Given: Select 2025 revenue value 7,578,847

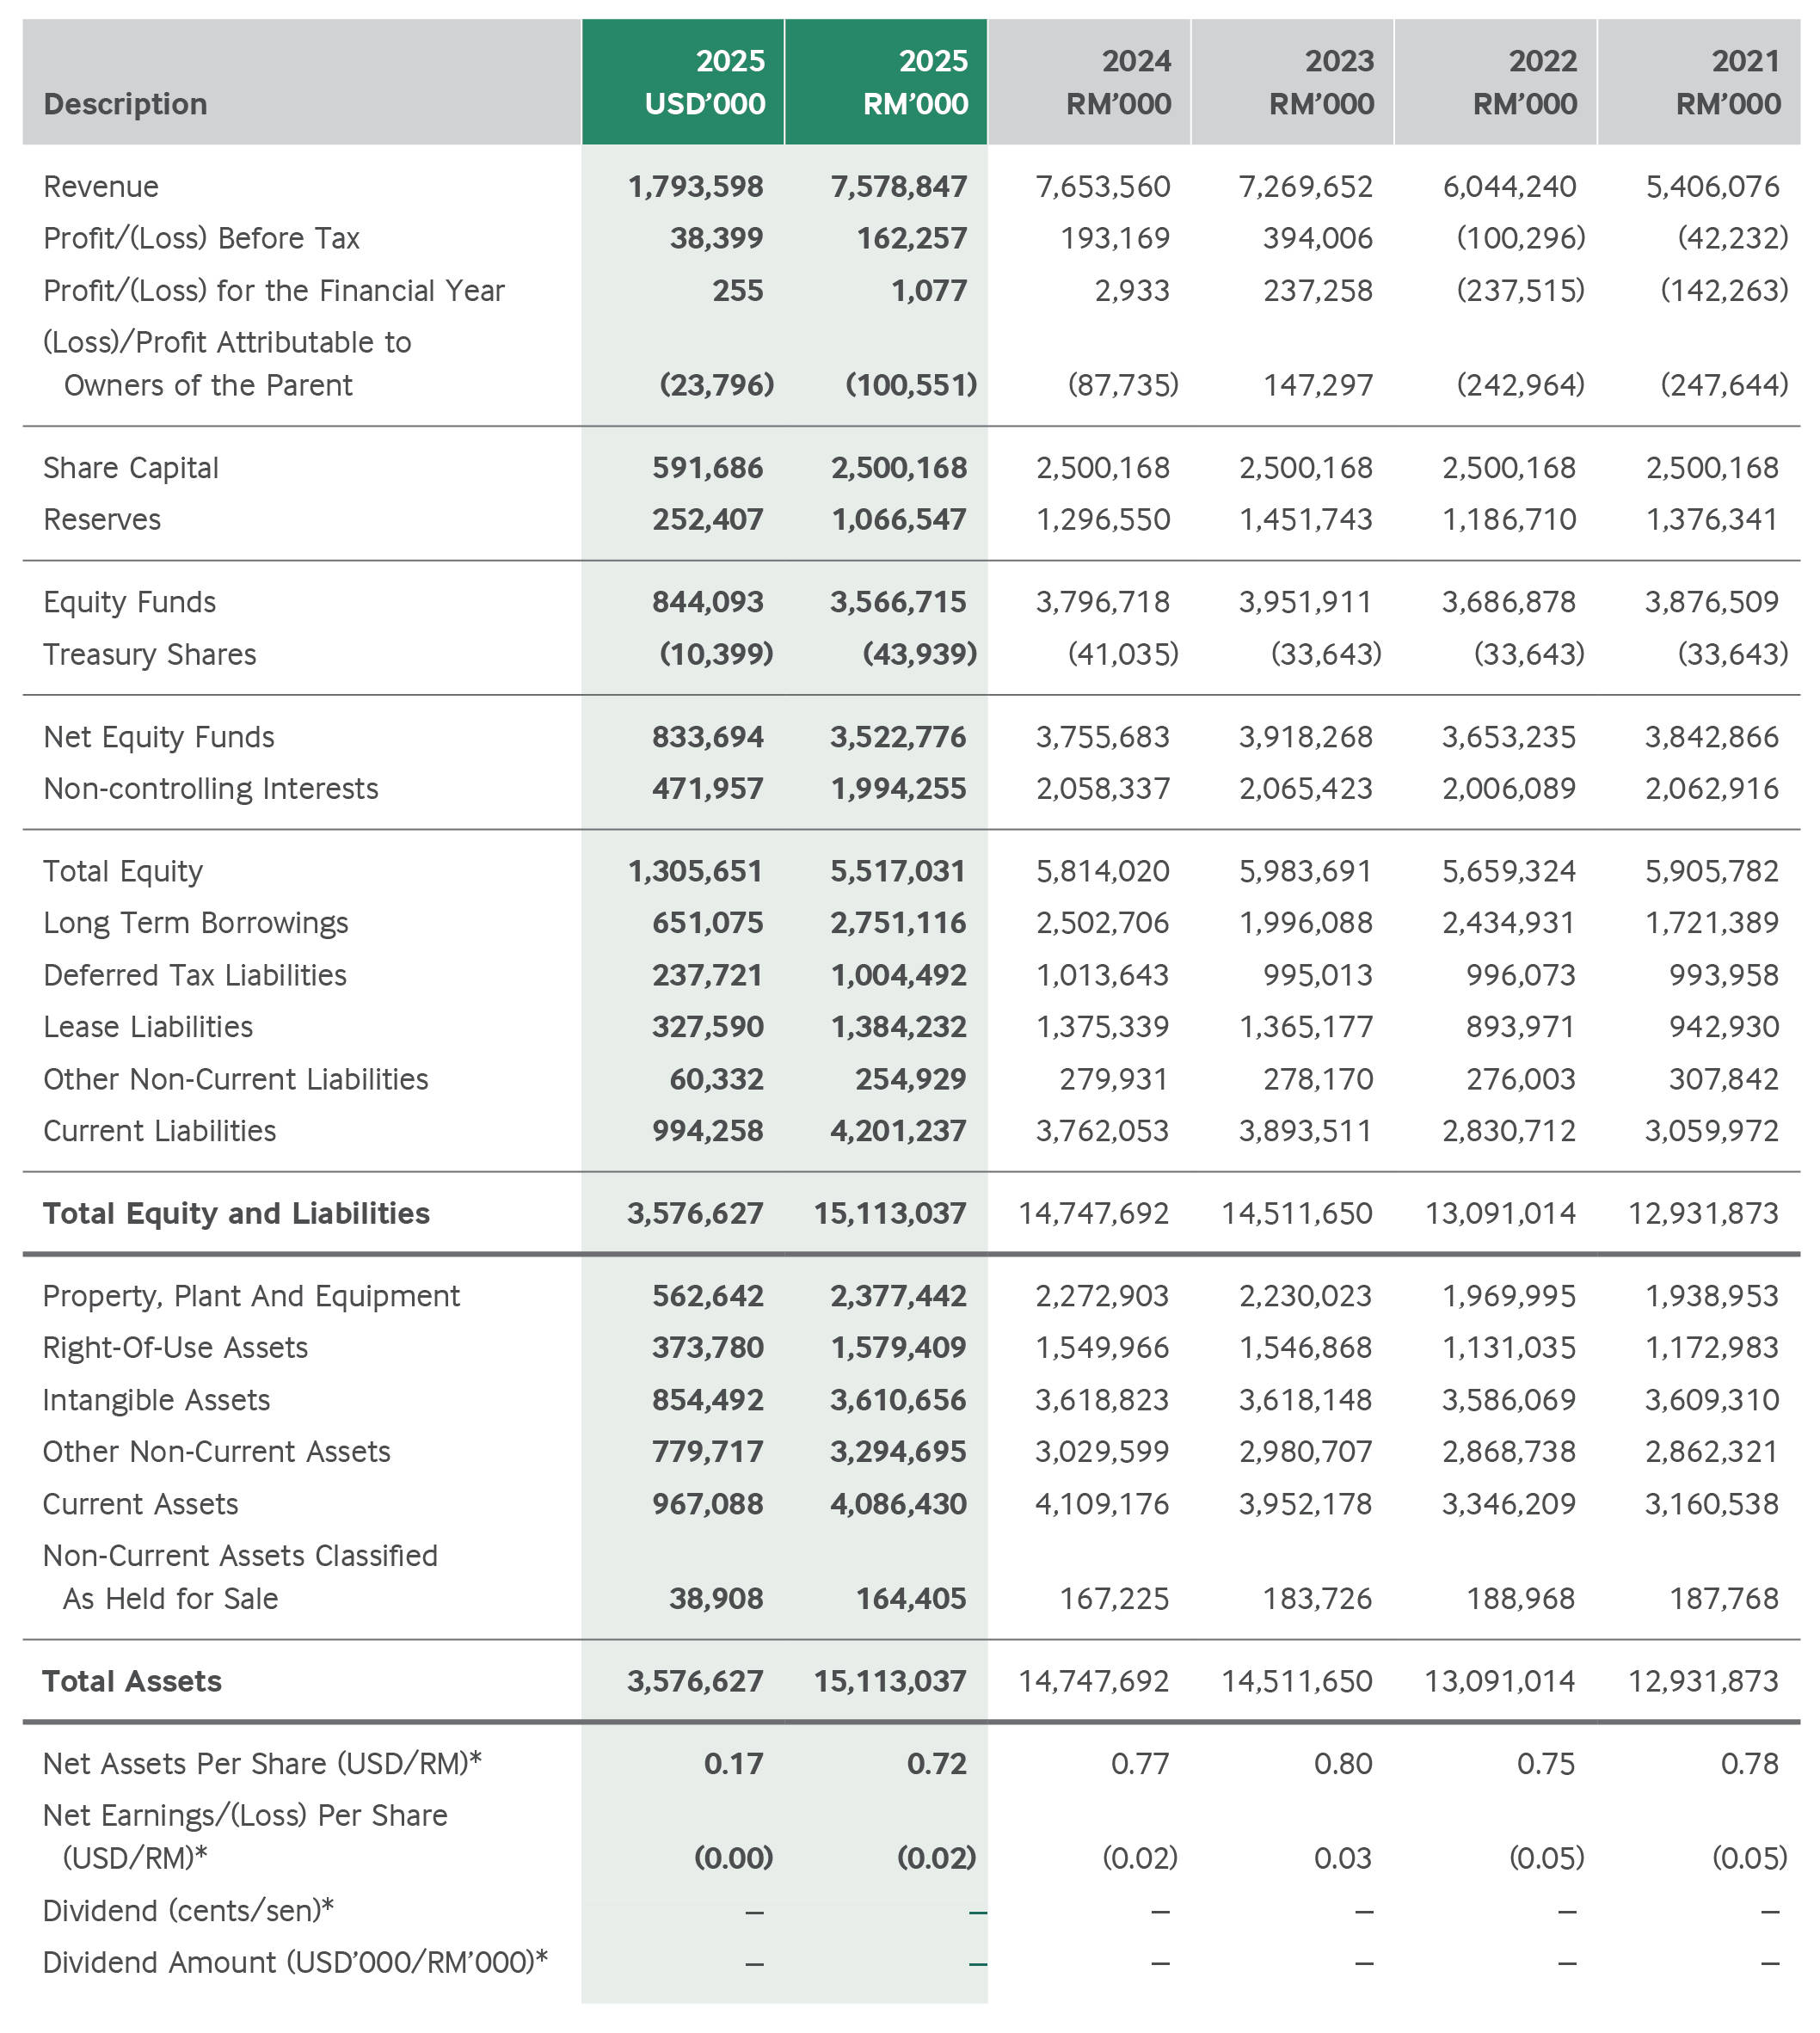Looking at the screenshot, I should click(898, 187).
